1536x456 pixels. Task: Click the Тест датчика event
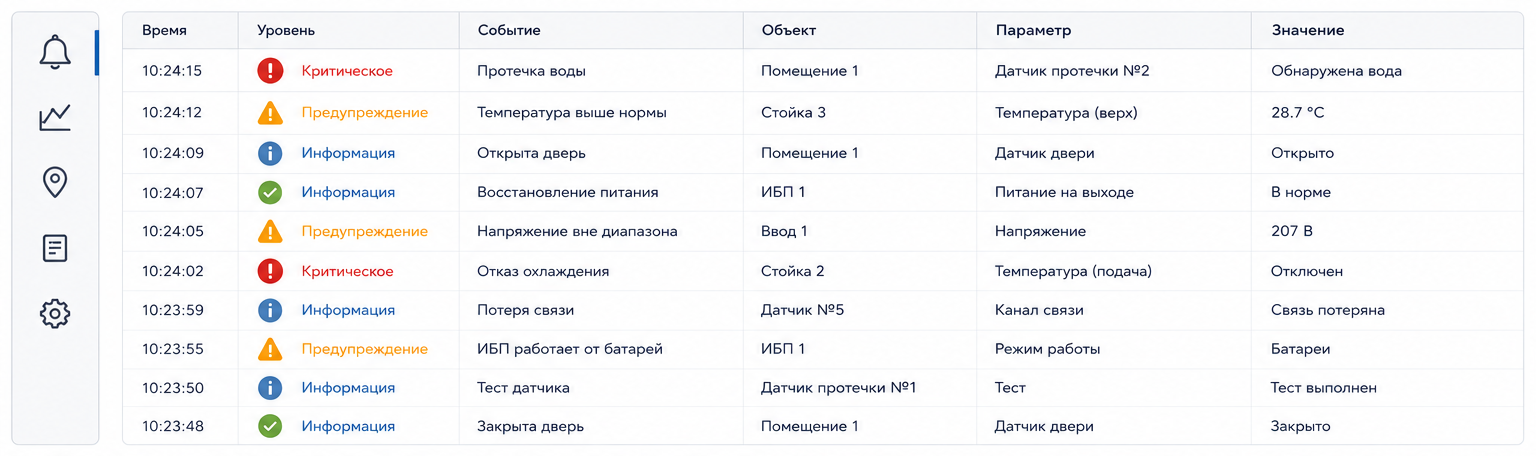pyautogui.click(x=523, y=388)
